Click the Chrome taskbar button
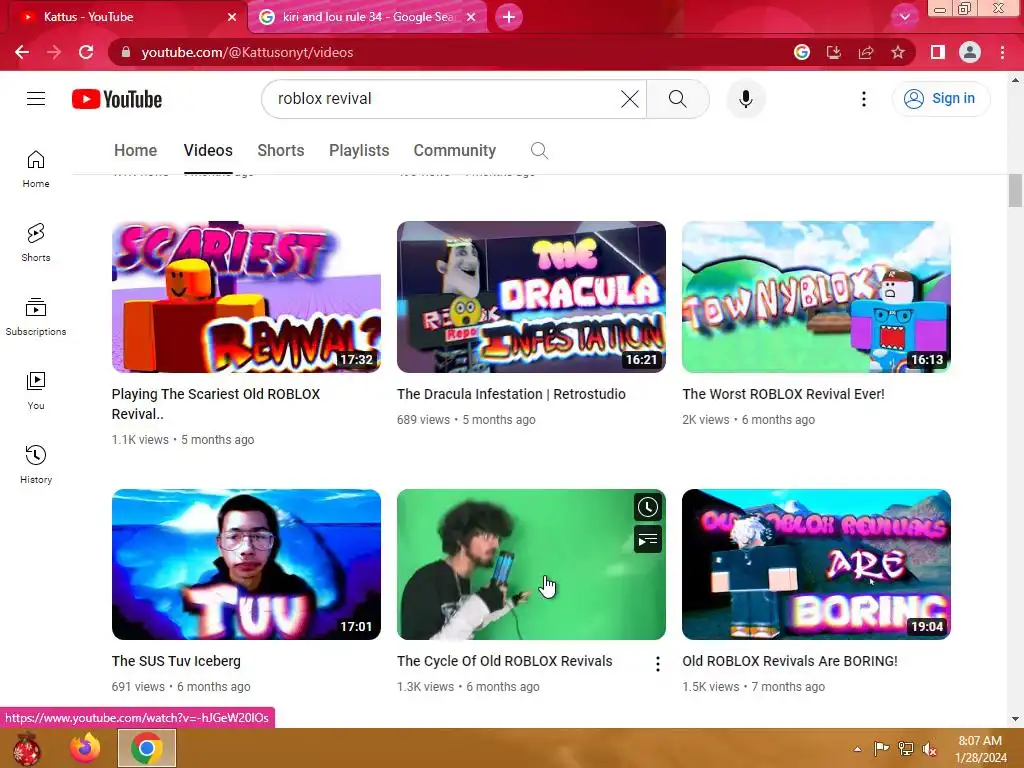The height and width of the screenshot is (768, 1024). click(x=147, y=748)
